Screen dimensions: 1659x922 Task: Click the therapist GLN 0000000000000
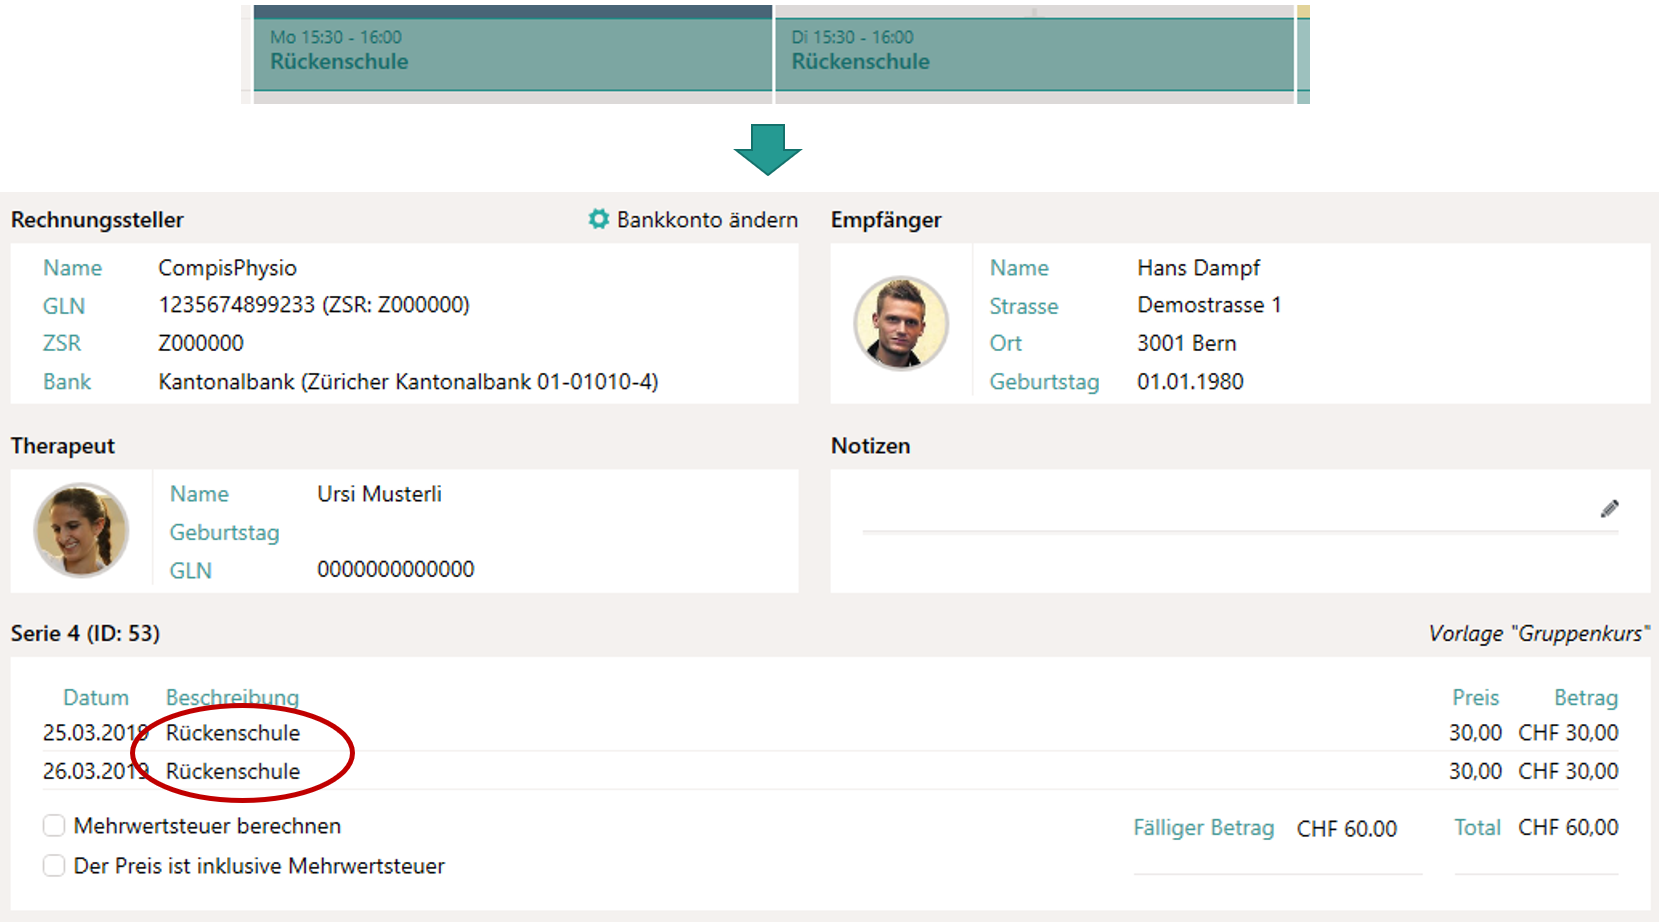click(396, 570)
